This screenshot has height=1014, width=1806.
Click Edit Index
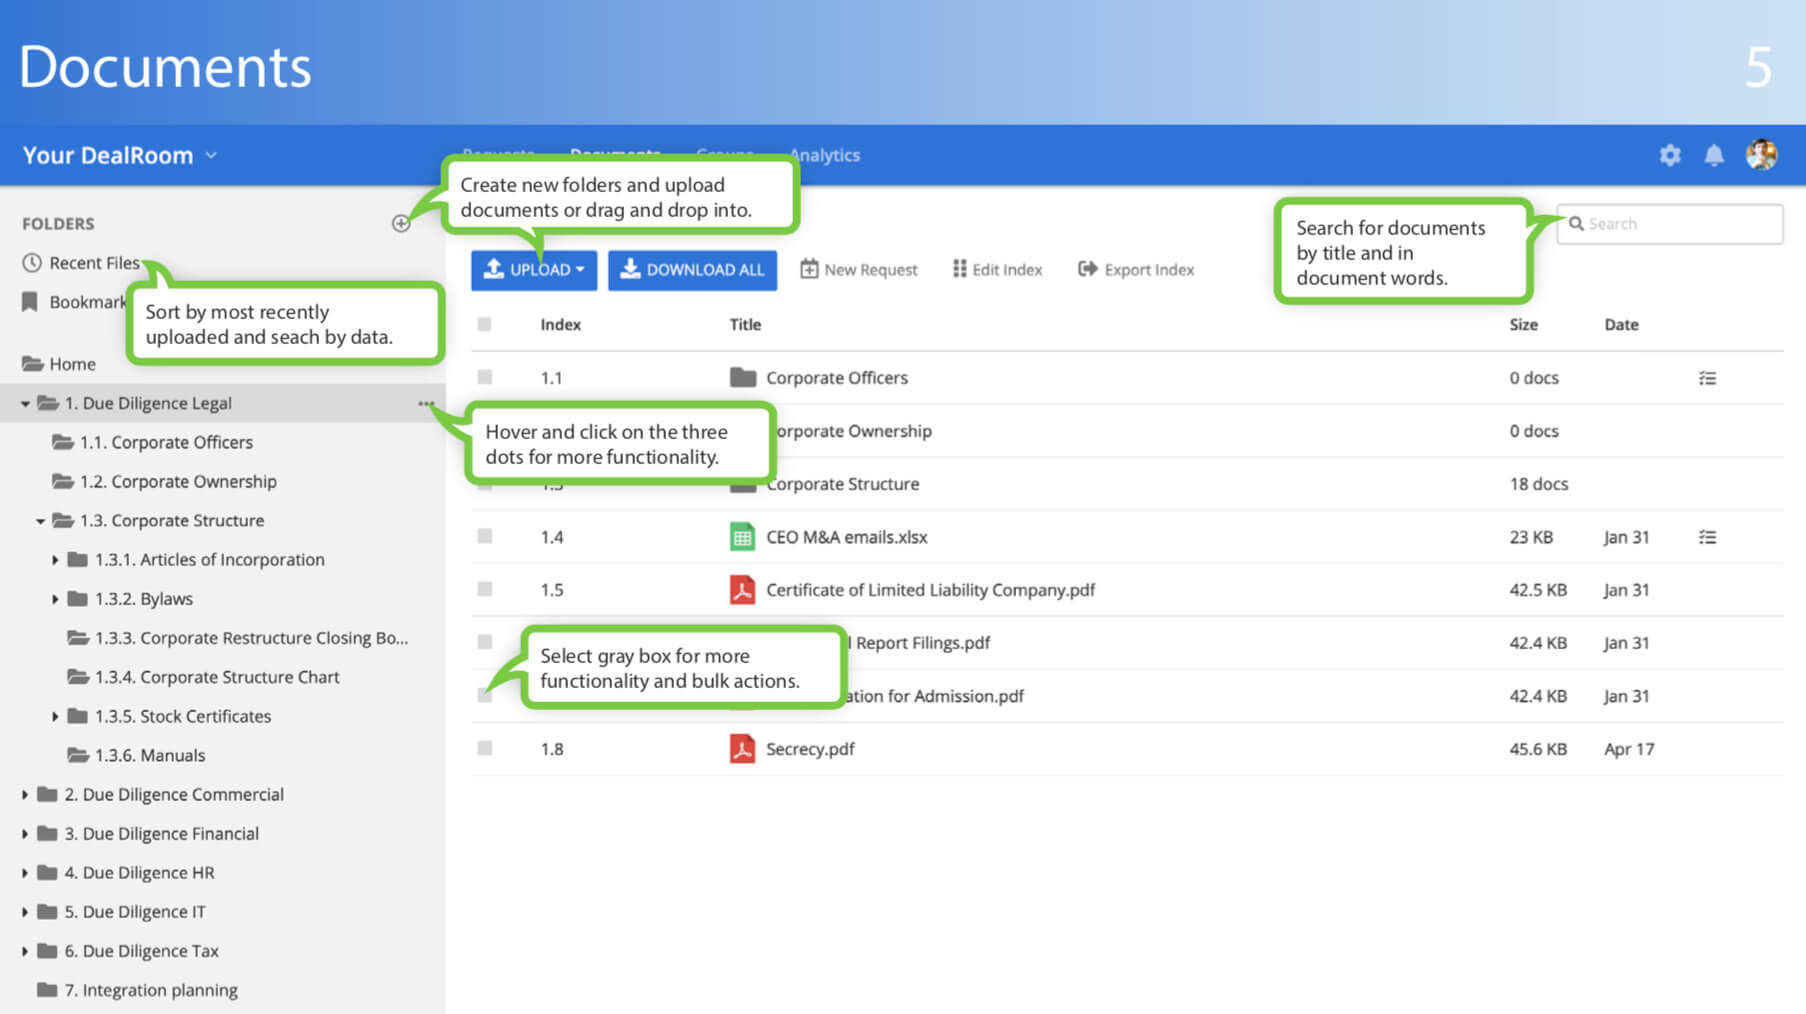(997, 270)
